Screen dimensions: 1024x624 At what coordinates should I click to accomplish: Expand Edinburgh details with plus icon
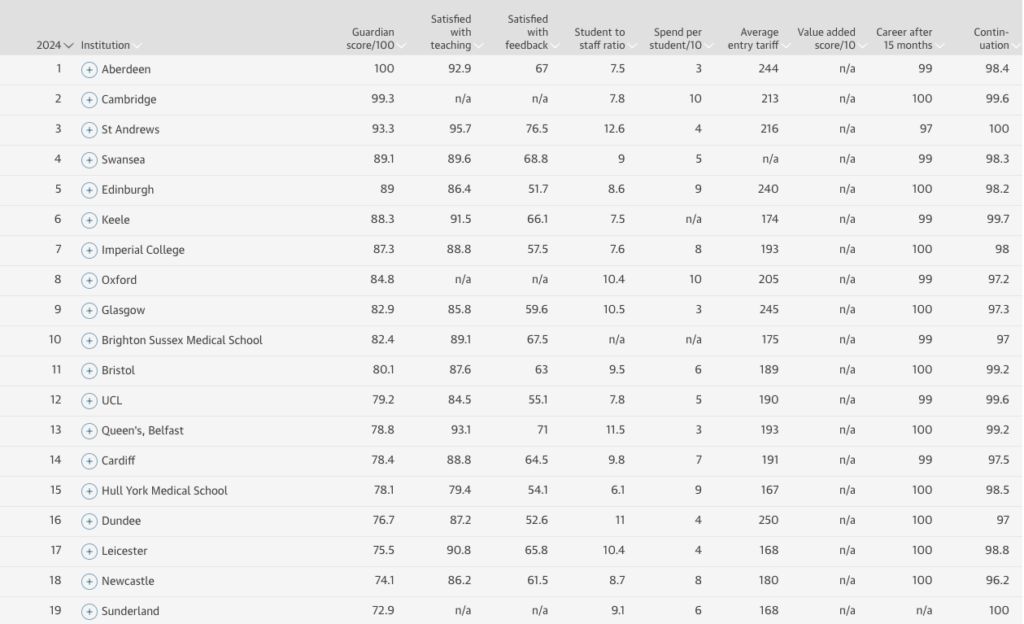89,190
